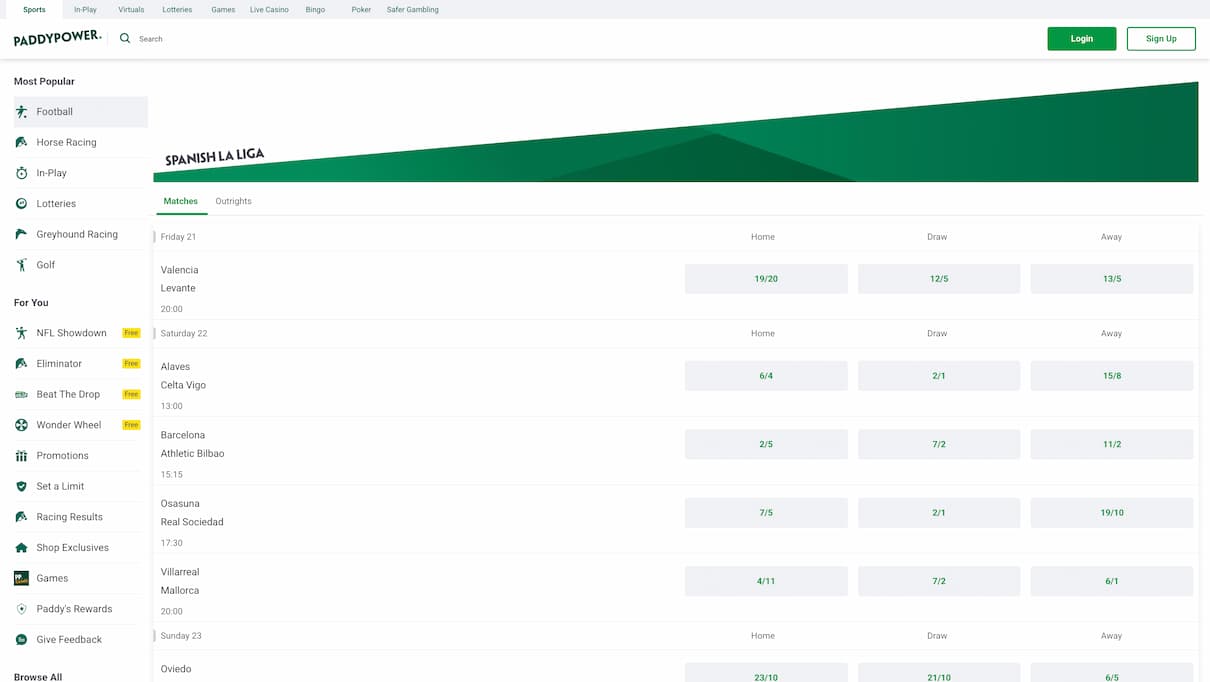
Task: Click the green Login button
Action: pos(1081,38)
